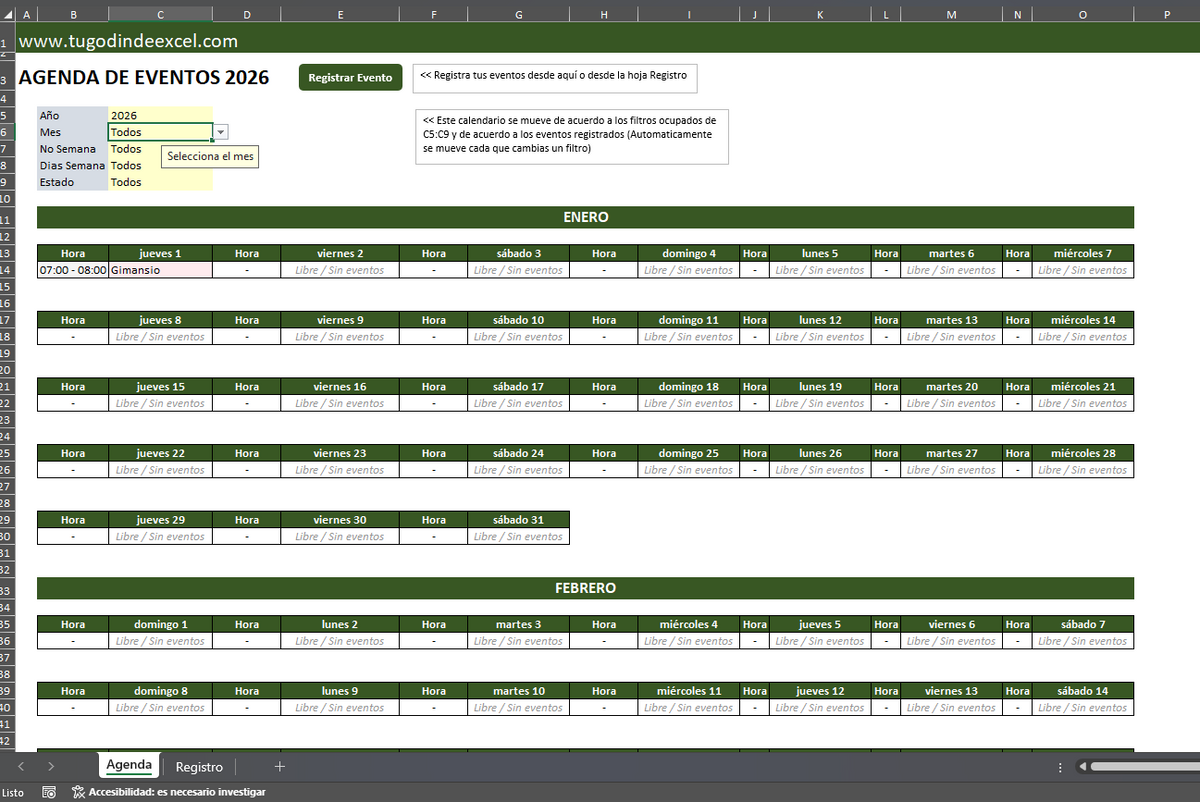The height and width of the screenshot is (802, 1200).
Task: Click the miércoles 28 day header
Action: 1082,453
